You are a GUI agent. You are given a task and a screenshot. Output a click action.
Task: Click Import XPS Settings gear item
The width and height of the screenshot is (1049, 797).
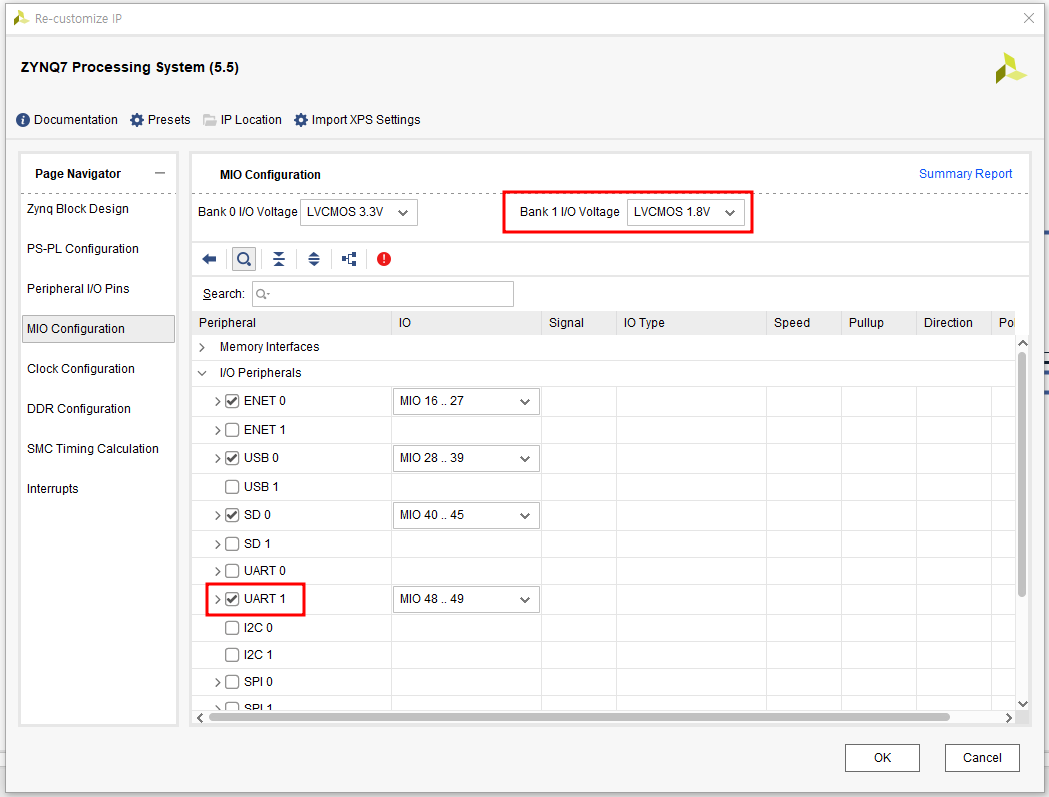coord(357,120)
